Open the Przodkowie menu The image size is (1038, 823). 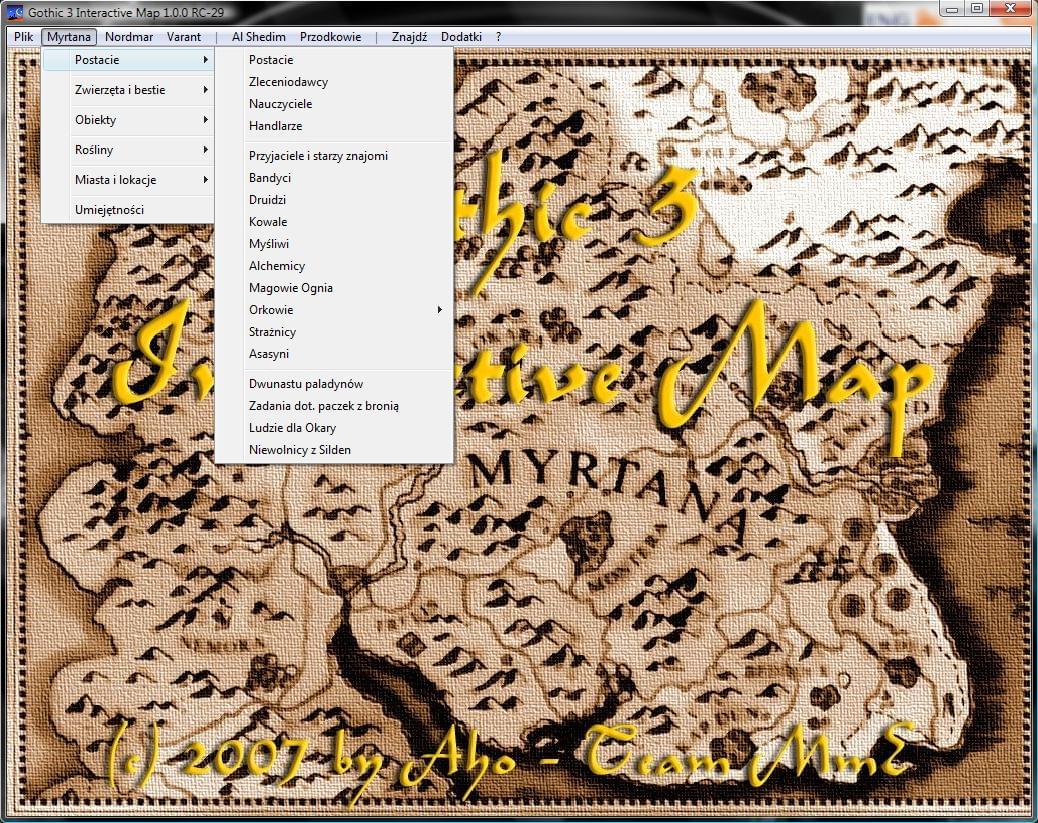coord(330,37)
